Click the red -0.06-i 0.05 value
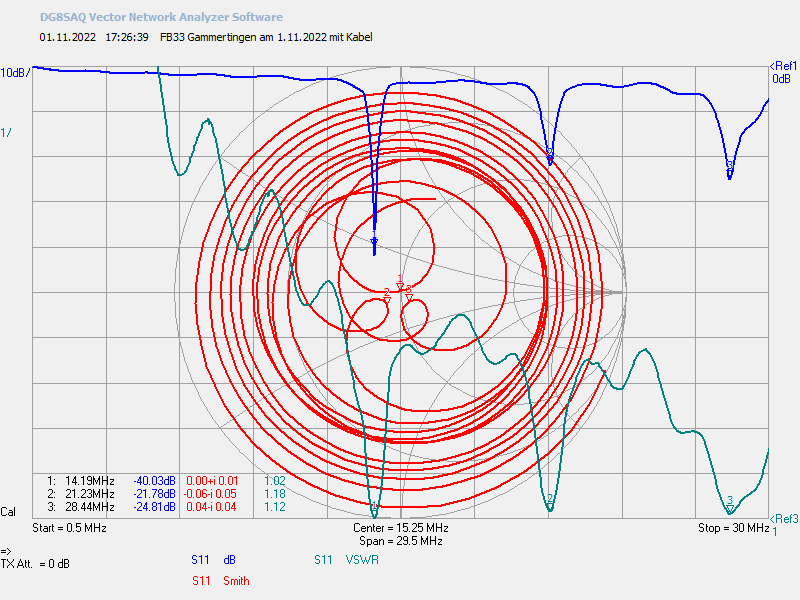 pyautogui.click(x=210, y=494)
